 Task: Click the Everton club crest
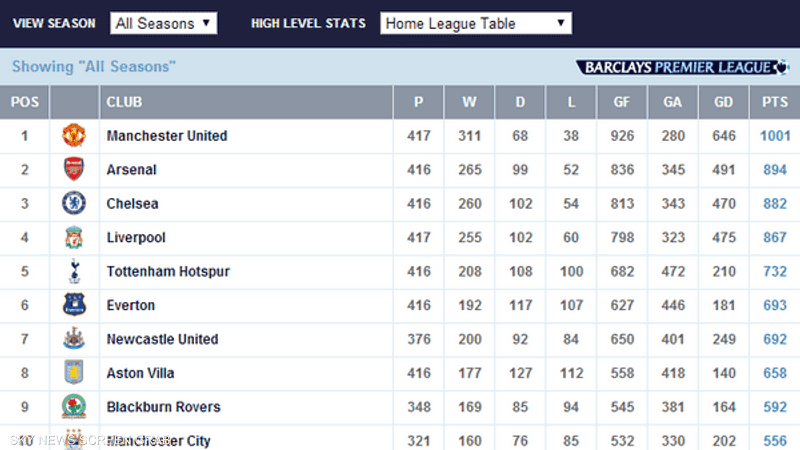coord(74,305)
